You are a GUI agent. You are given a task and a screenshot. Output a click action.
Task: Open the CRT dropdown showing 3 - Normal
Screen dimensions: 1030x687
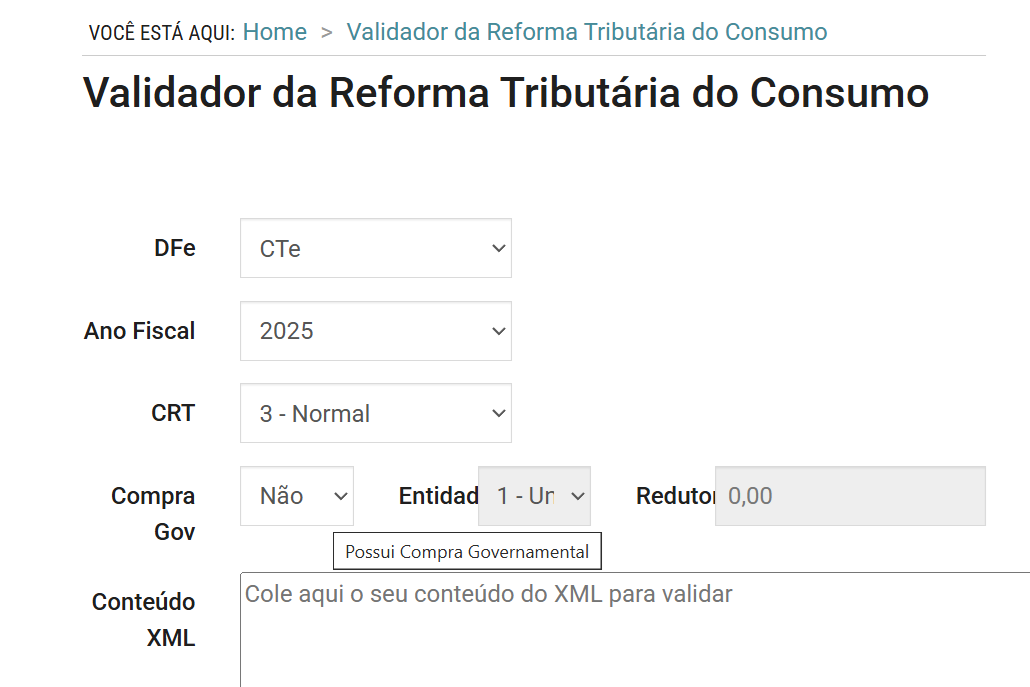(375, 413)
